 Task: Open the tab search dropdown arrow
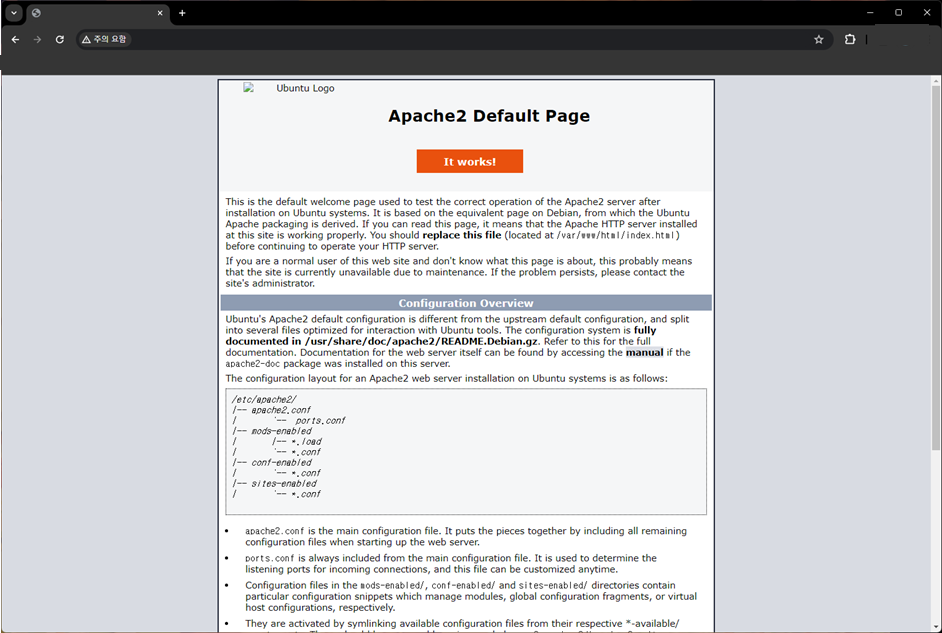pos(13,13)
